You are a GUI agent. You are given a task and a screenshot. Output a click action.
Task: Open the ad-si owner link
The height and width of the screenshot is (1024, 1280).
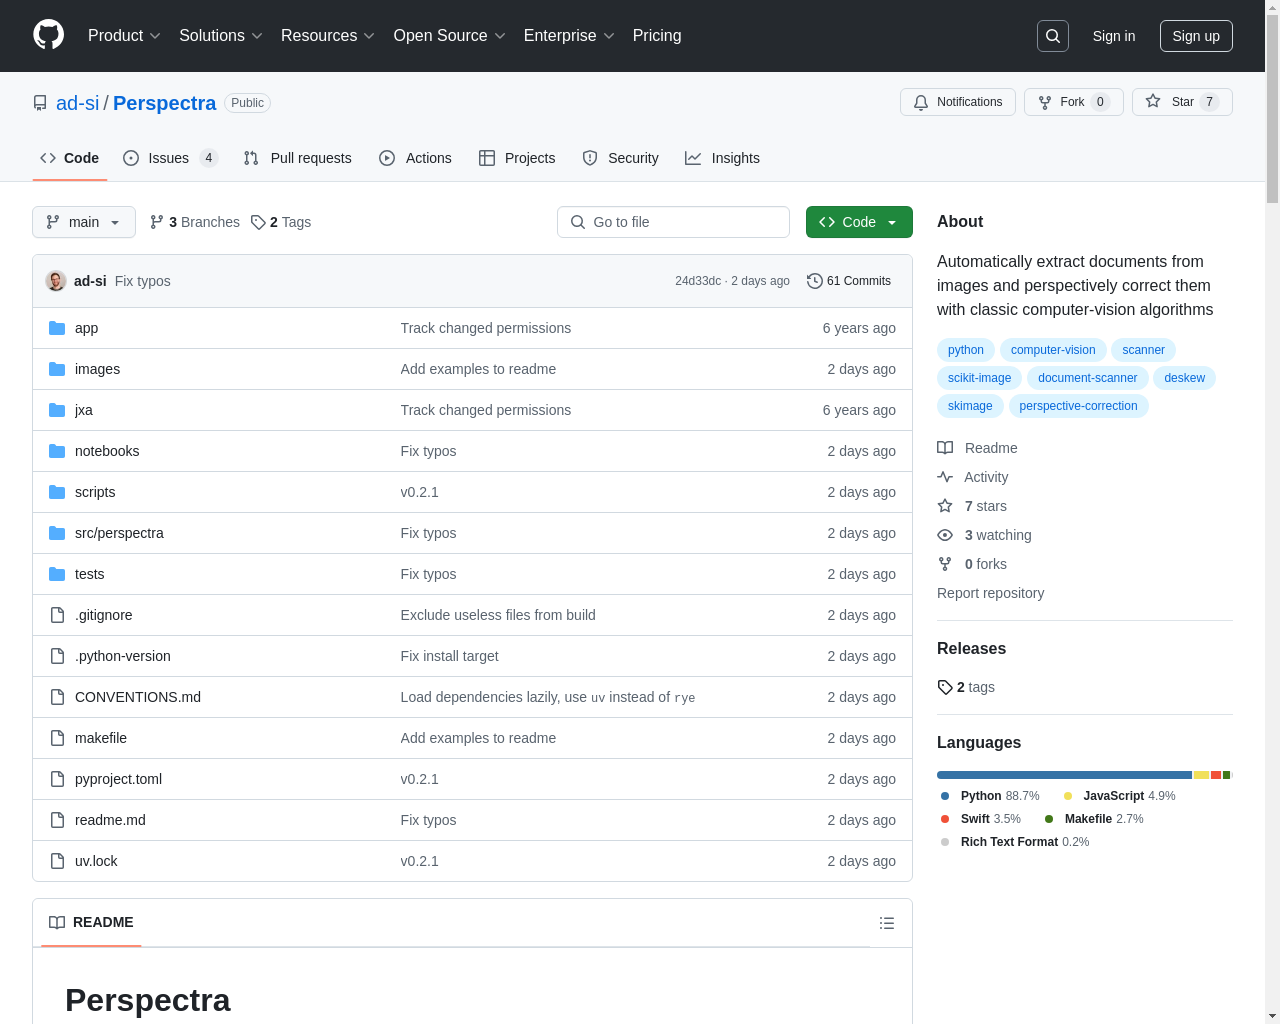(78, 103)
